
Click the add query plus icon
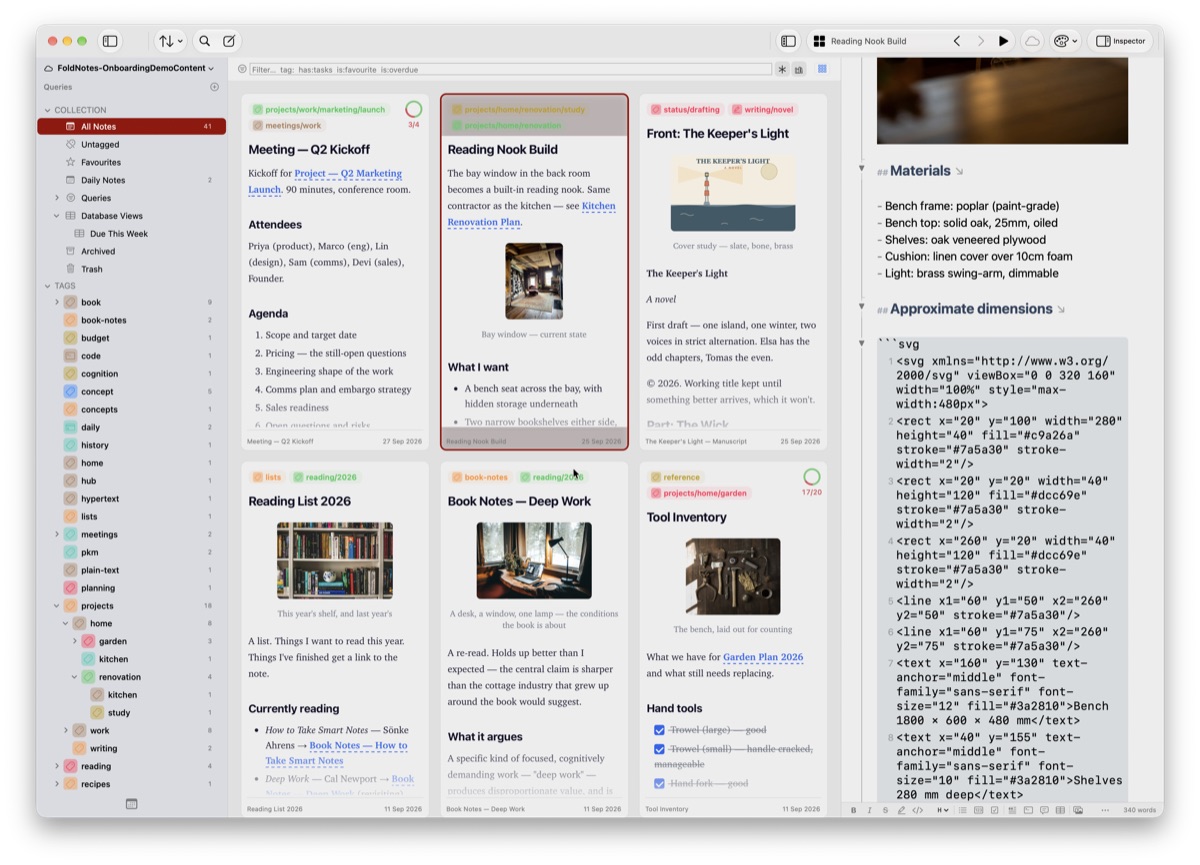214,87
